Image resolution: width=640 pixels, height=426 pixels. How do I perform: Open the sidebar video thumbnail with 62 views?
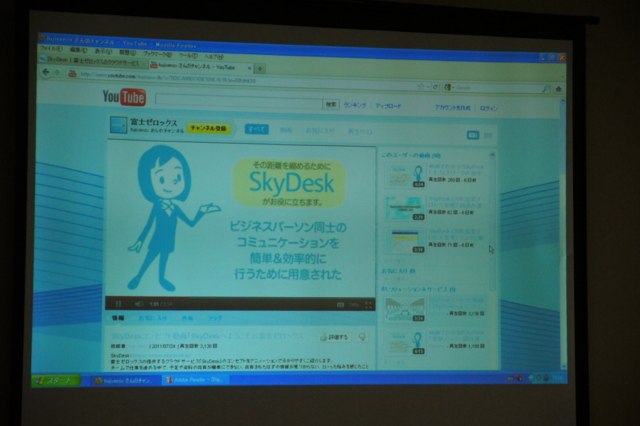click(x=405, y=208)
